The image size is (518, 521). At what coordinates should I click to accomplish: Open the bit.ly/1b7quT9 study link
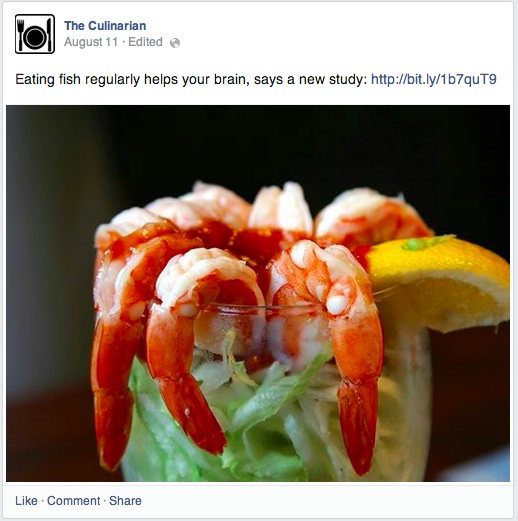tap(434, 79)
